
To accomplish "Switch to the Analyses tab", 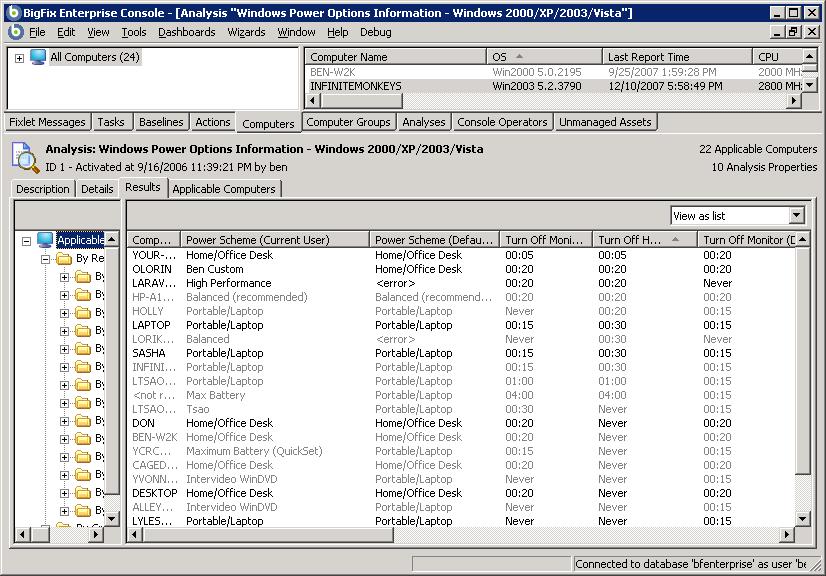I will 424,122.
